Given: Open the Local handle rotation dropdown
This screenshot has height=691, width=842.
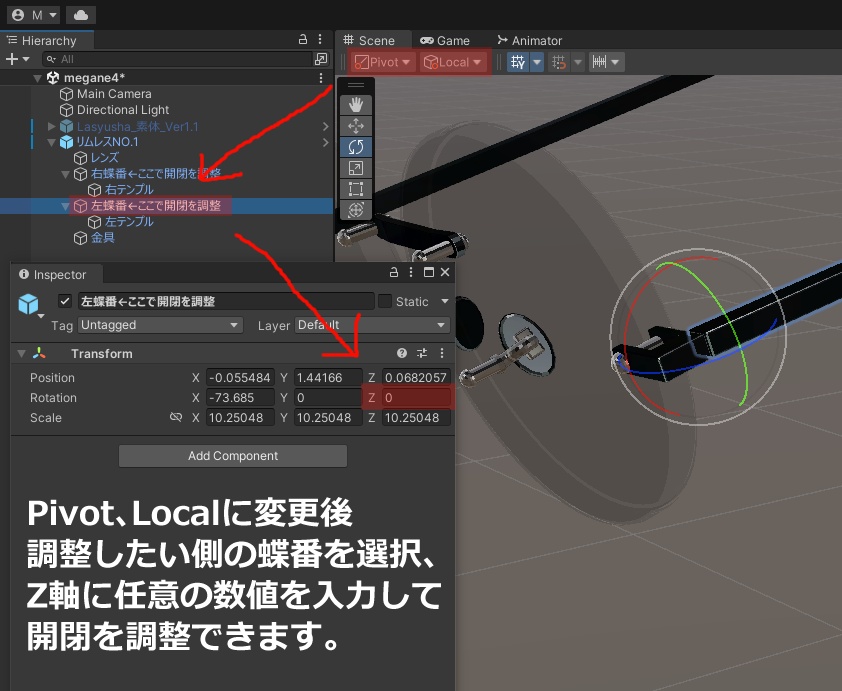Looking at the screenshot, I should pyautogui.click(x=452, y=62).
